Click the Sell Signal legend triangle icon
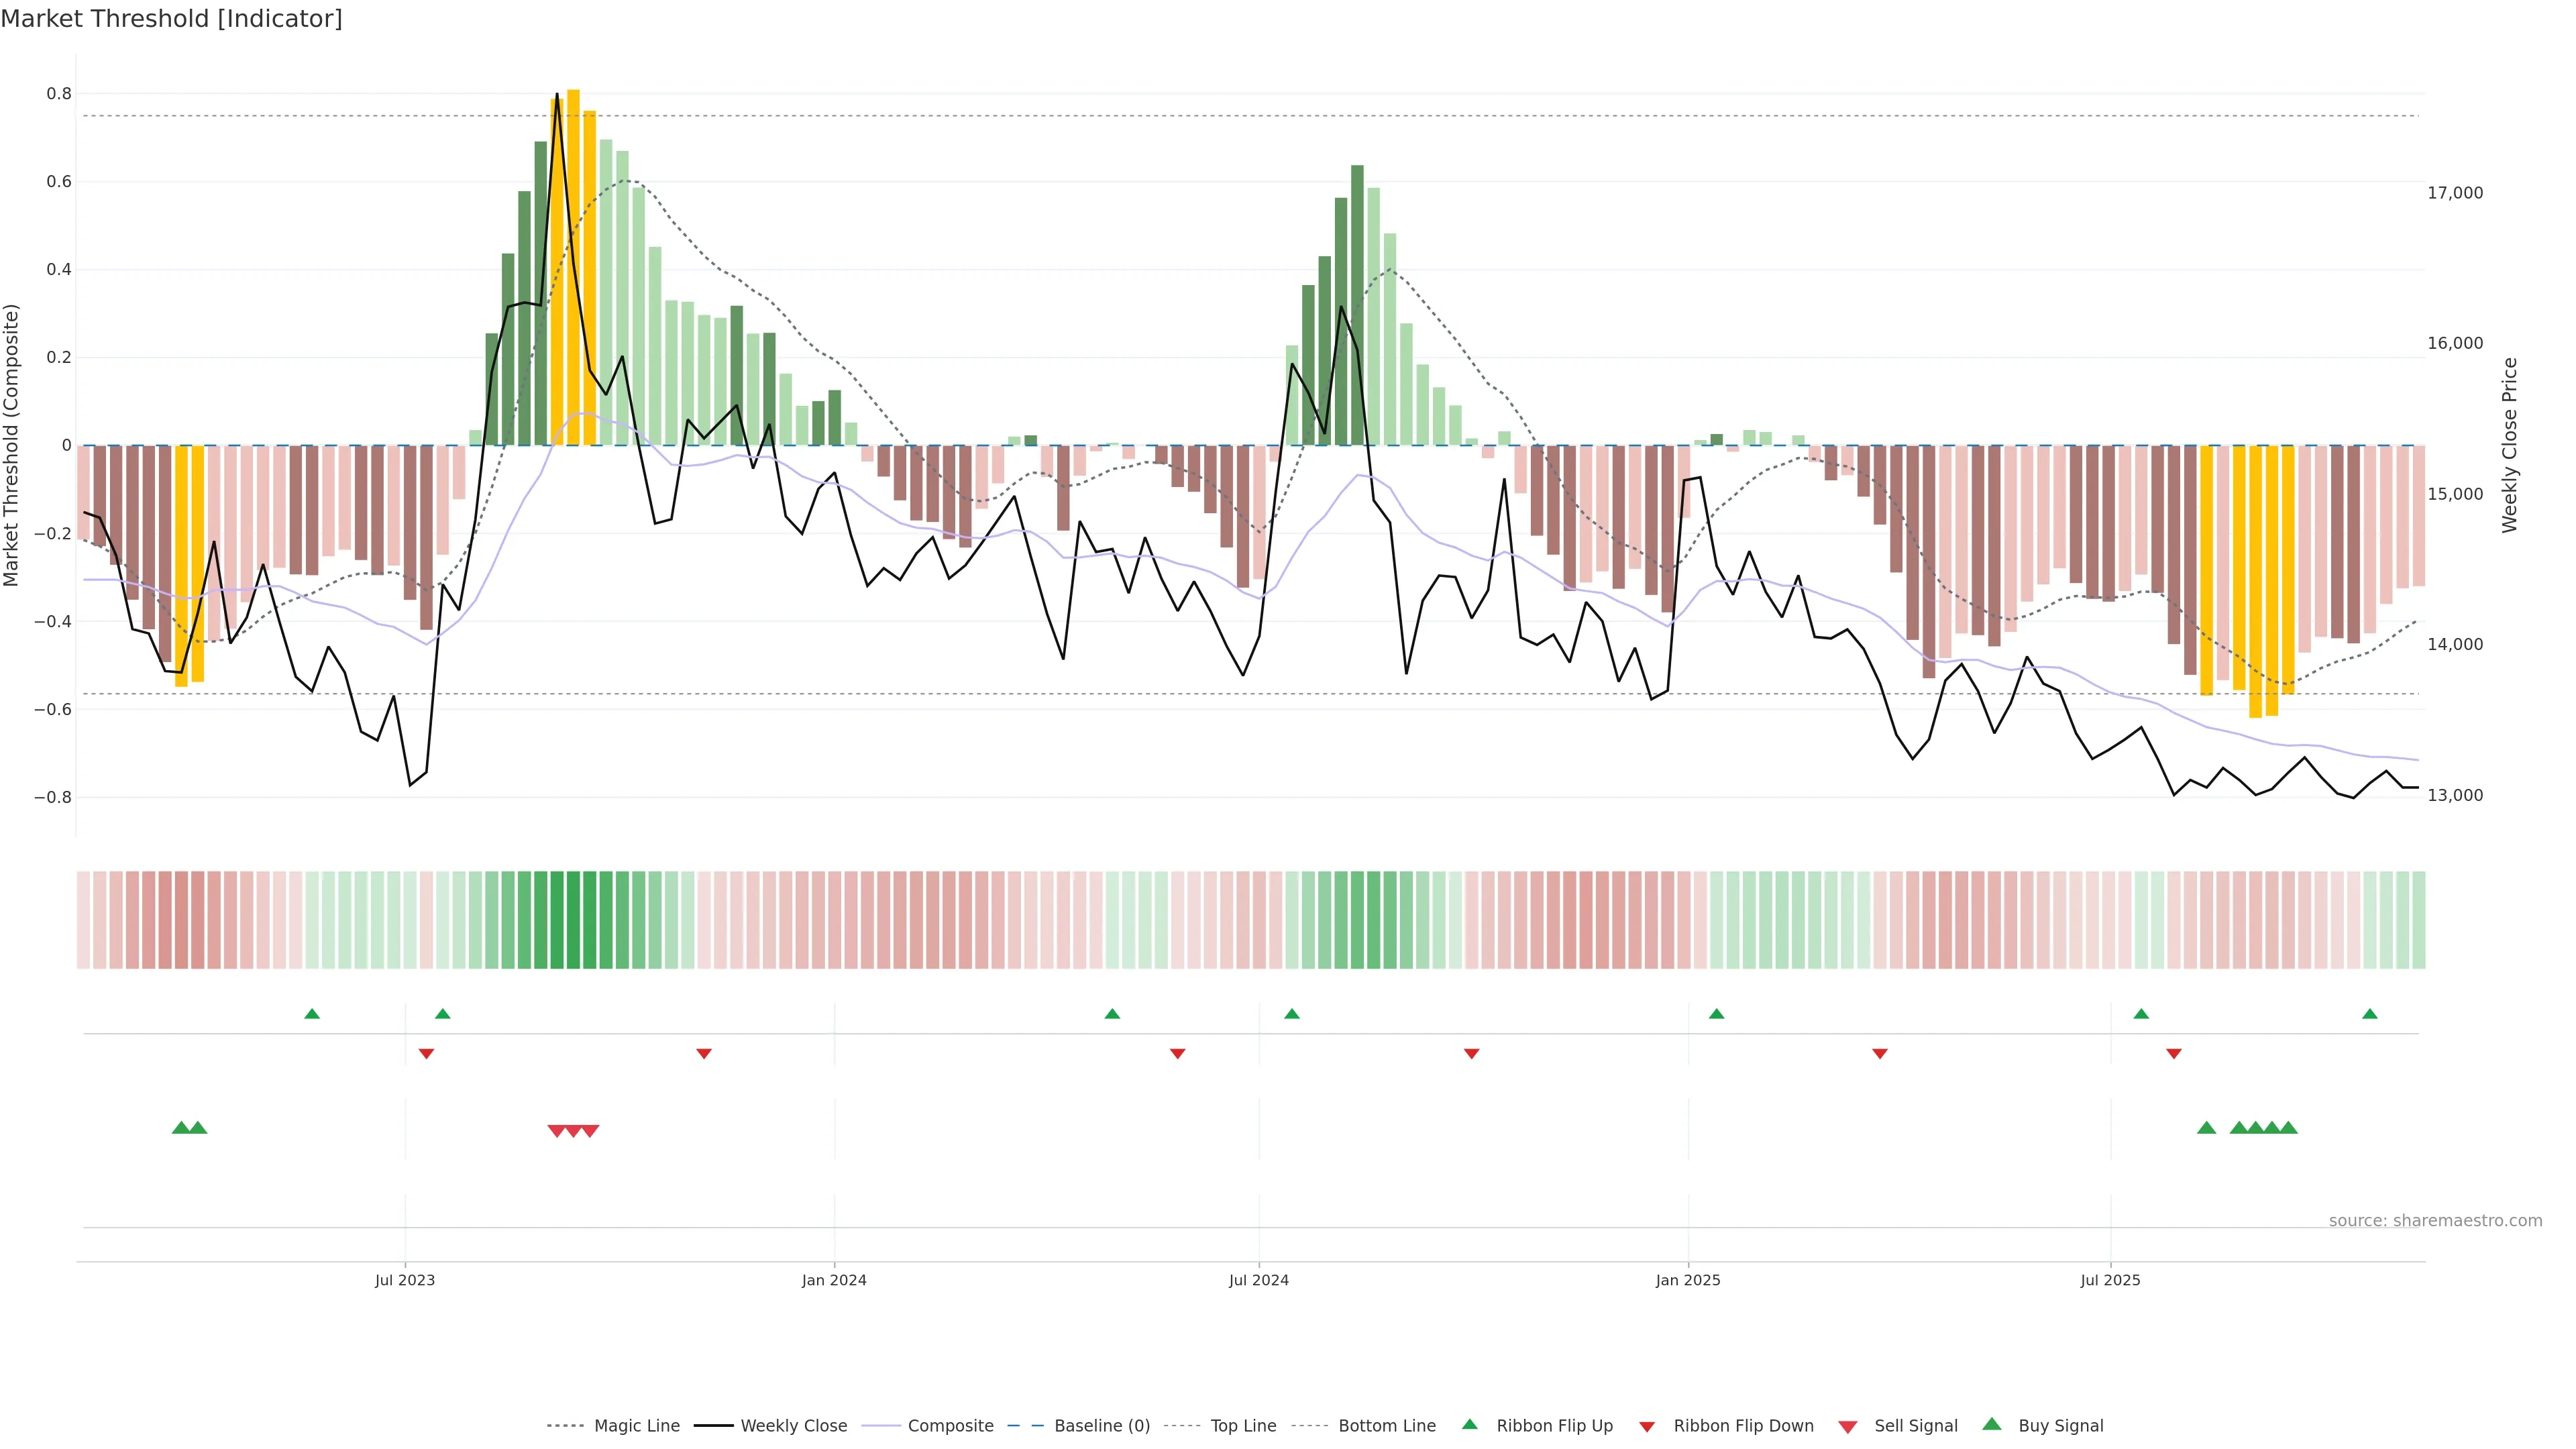Image resolution: width=2576 pixels, height=1449 pixels. pyautogui.click(x=1847, y=1427)
